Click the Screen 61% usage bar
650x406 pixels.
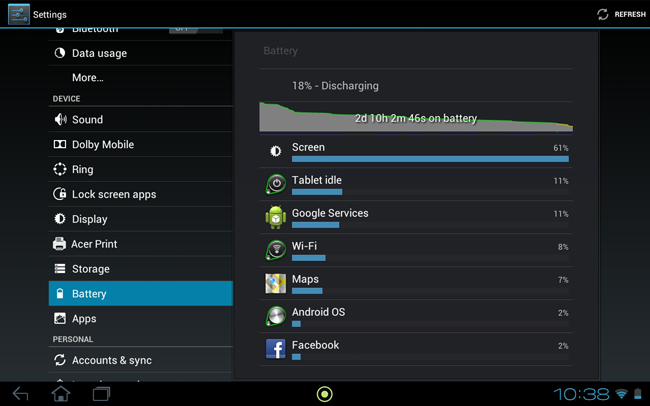pos(430,159)
